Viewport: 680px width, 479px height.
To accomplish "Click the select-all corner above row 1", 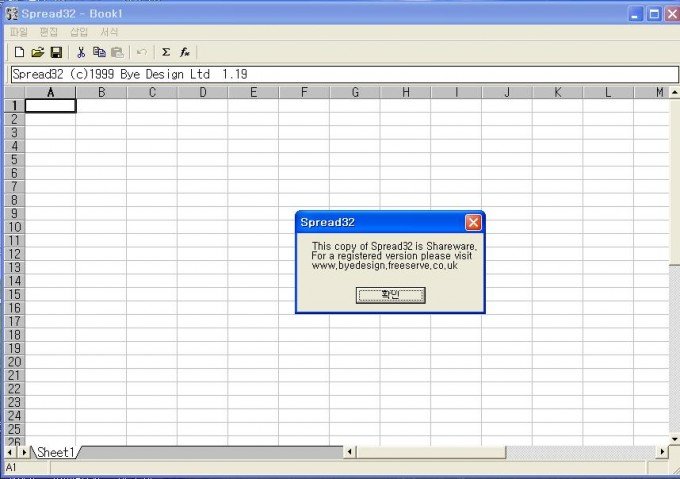I will click(x=14, y=92).
